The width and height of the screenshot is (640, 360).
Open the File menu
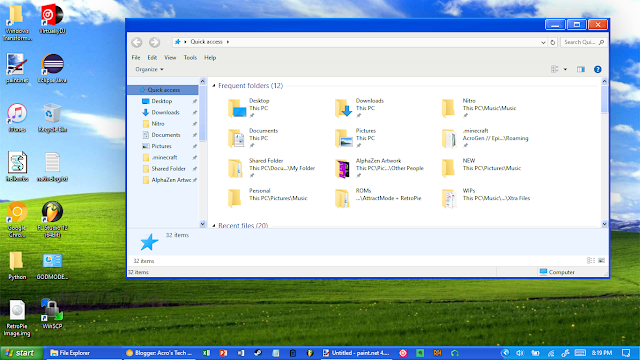coord(136,58)
